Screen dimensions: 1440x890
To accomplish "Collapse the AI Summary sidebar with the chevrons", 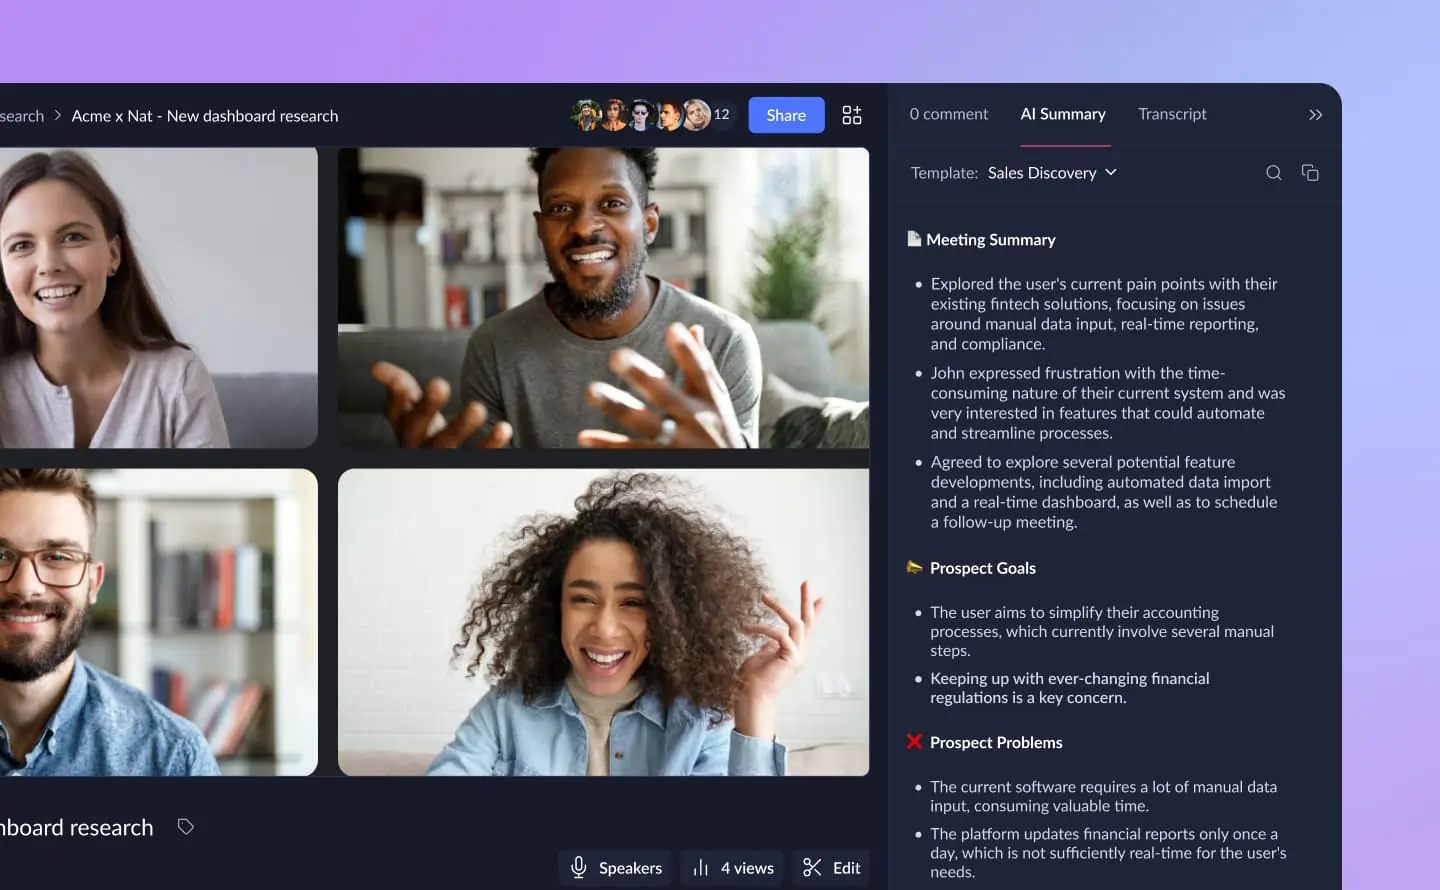I will [1315, 114].
